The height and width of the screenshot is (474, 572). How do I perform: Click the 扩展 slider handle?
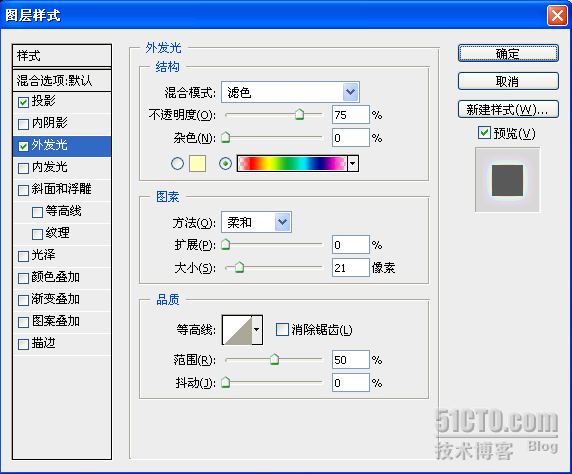(x=226, y=244)
